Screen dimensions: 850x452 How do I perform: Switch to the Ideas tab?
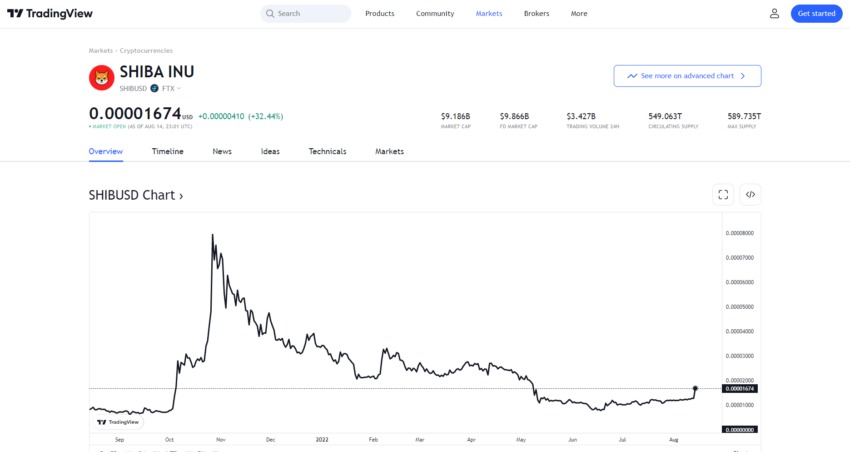click(270, 151)
